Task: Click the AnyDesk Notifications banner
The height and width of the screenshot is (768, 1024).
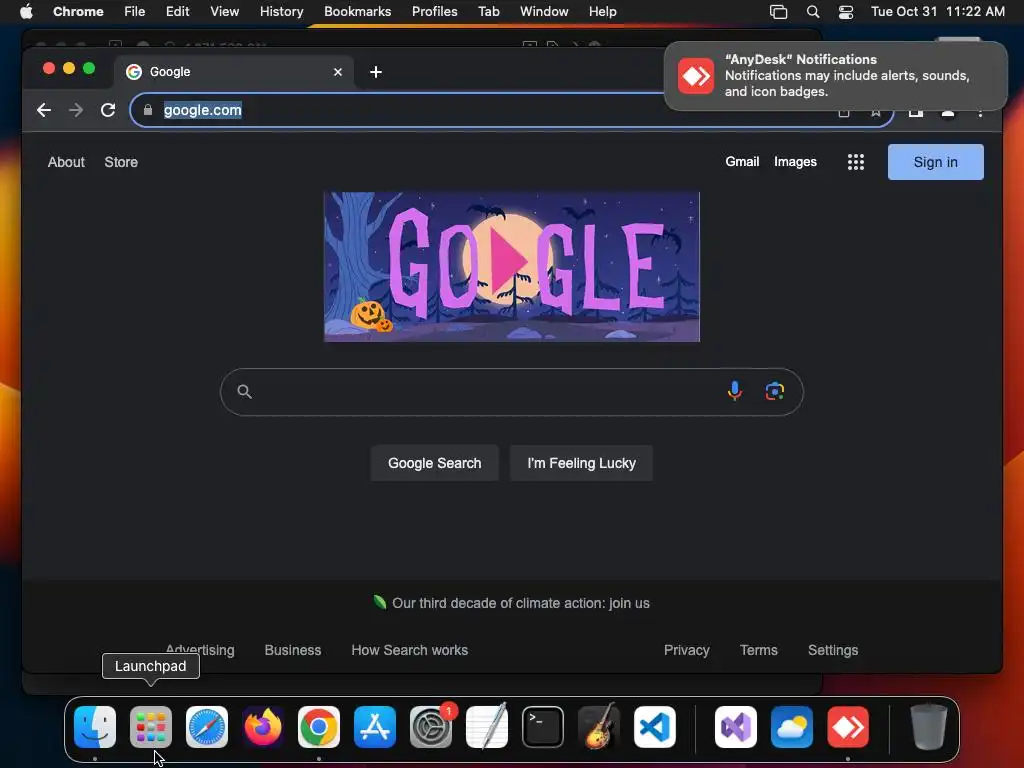Action: (835, 76)
